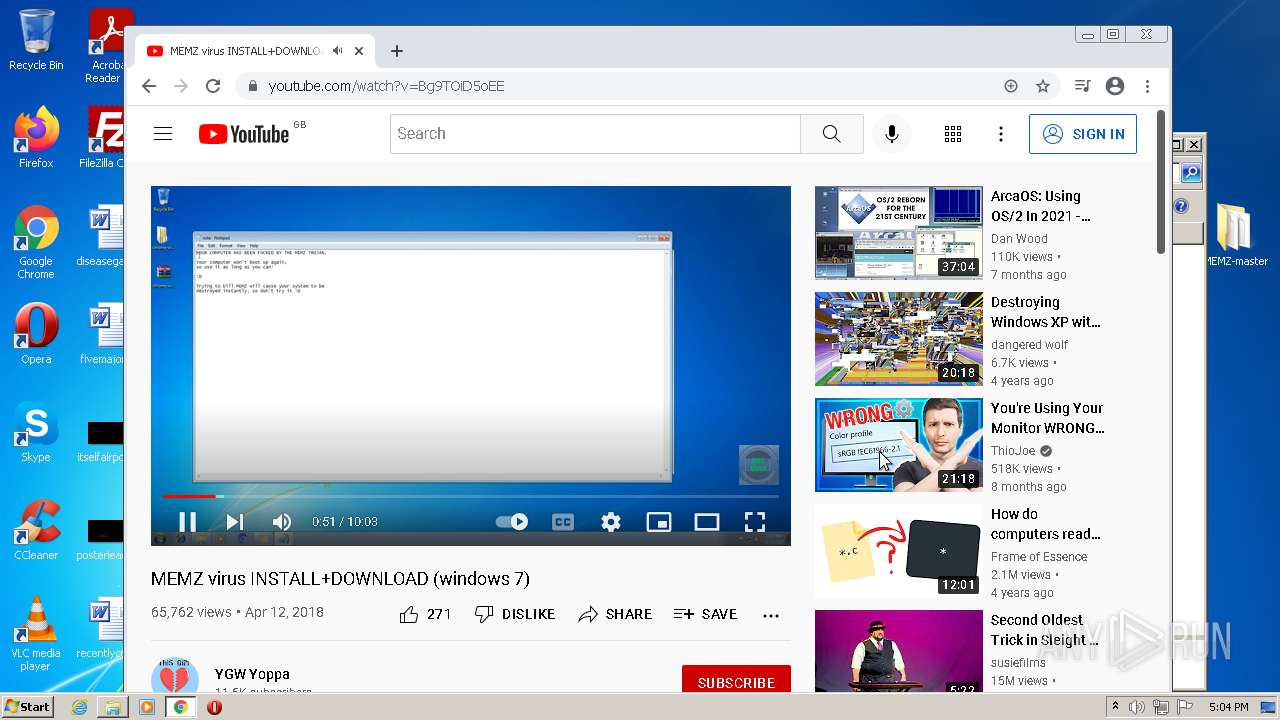Switch to theater mode
The width and height of the screenshot is (1280, 720).
click(707, 521)
